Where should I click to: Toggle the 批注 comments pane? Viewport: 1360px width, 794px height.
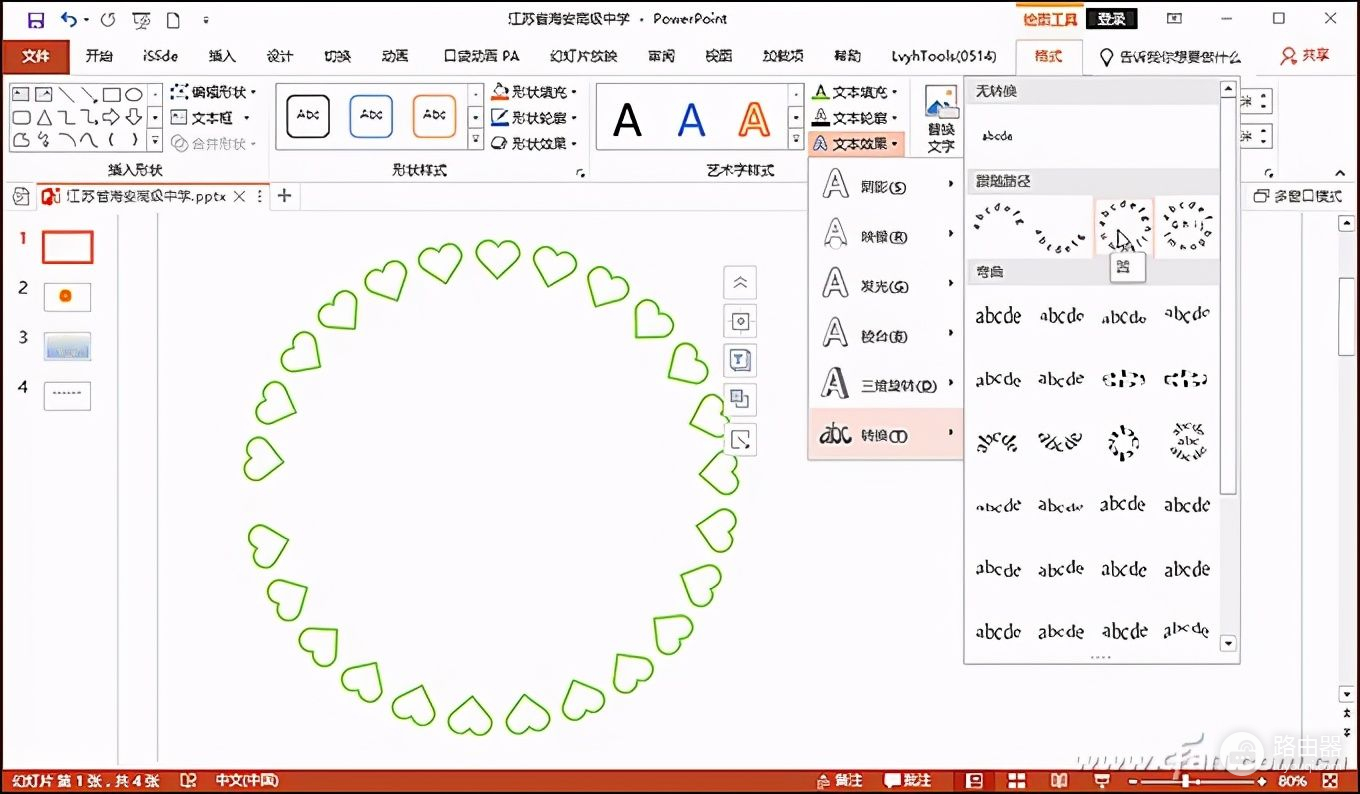point(907,780)
